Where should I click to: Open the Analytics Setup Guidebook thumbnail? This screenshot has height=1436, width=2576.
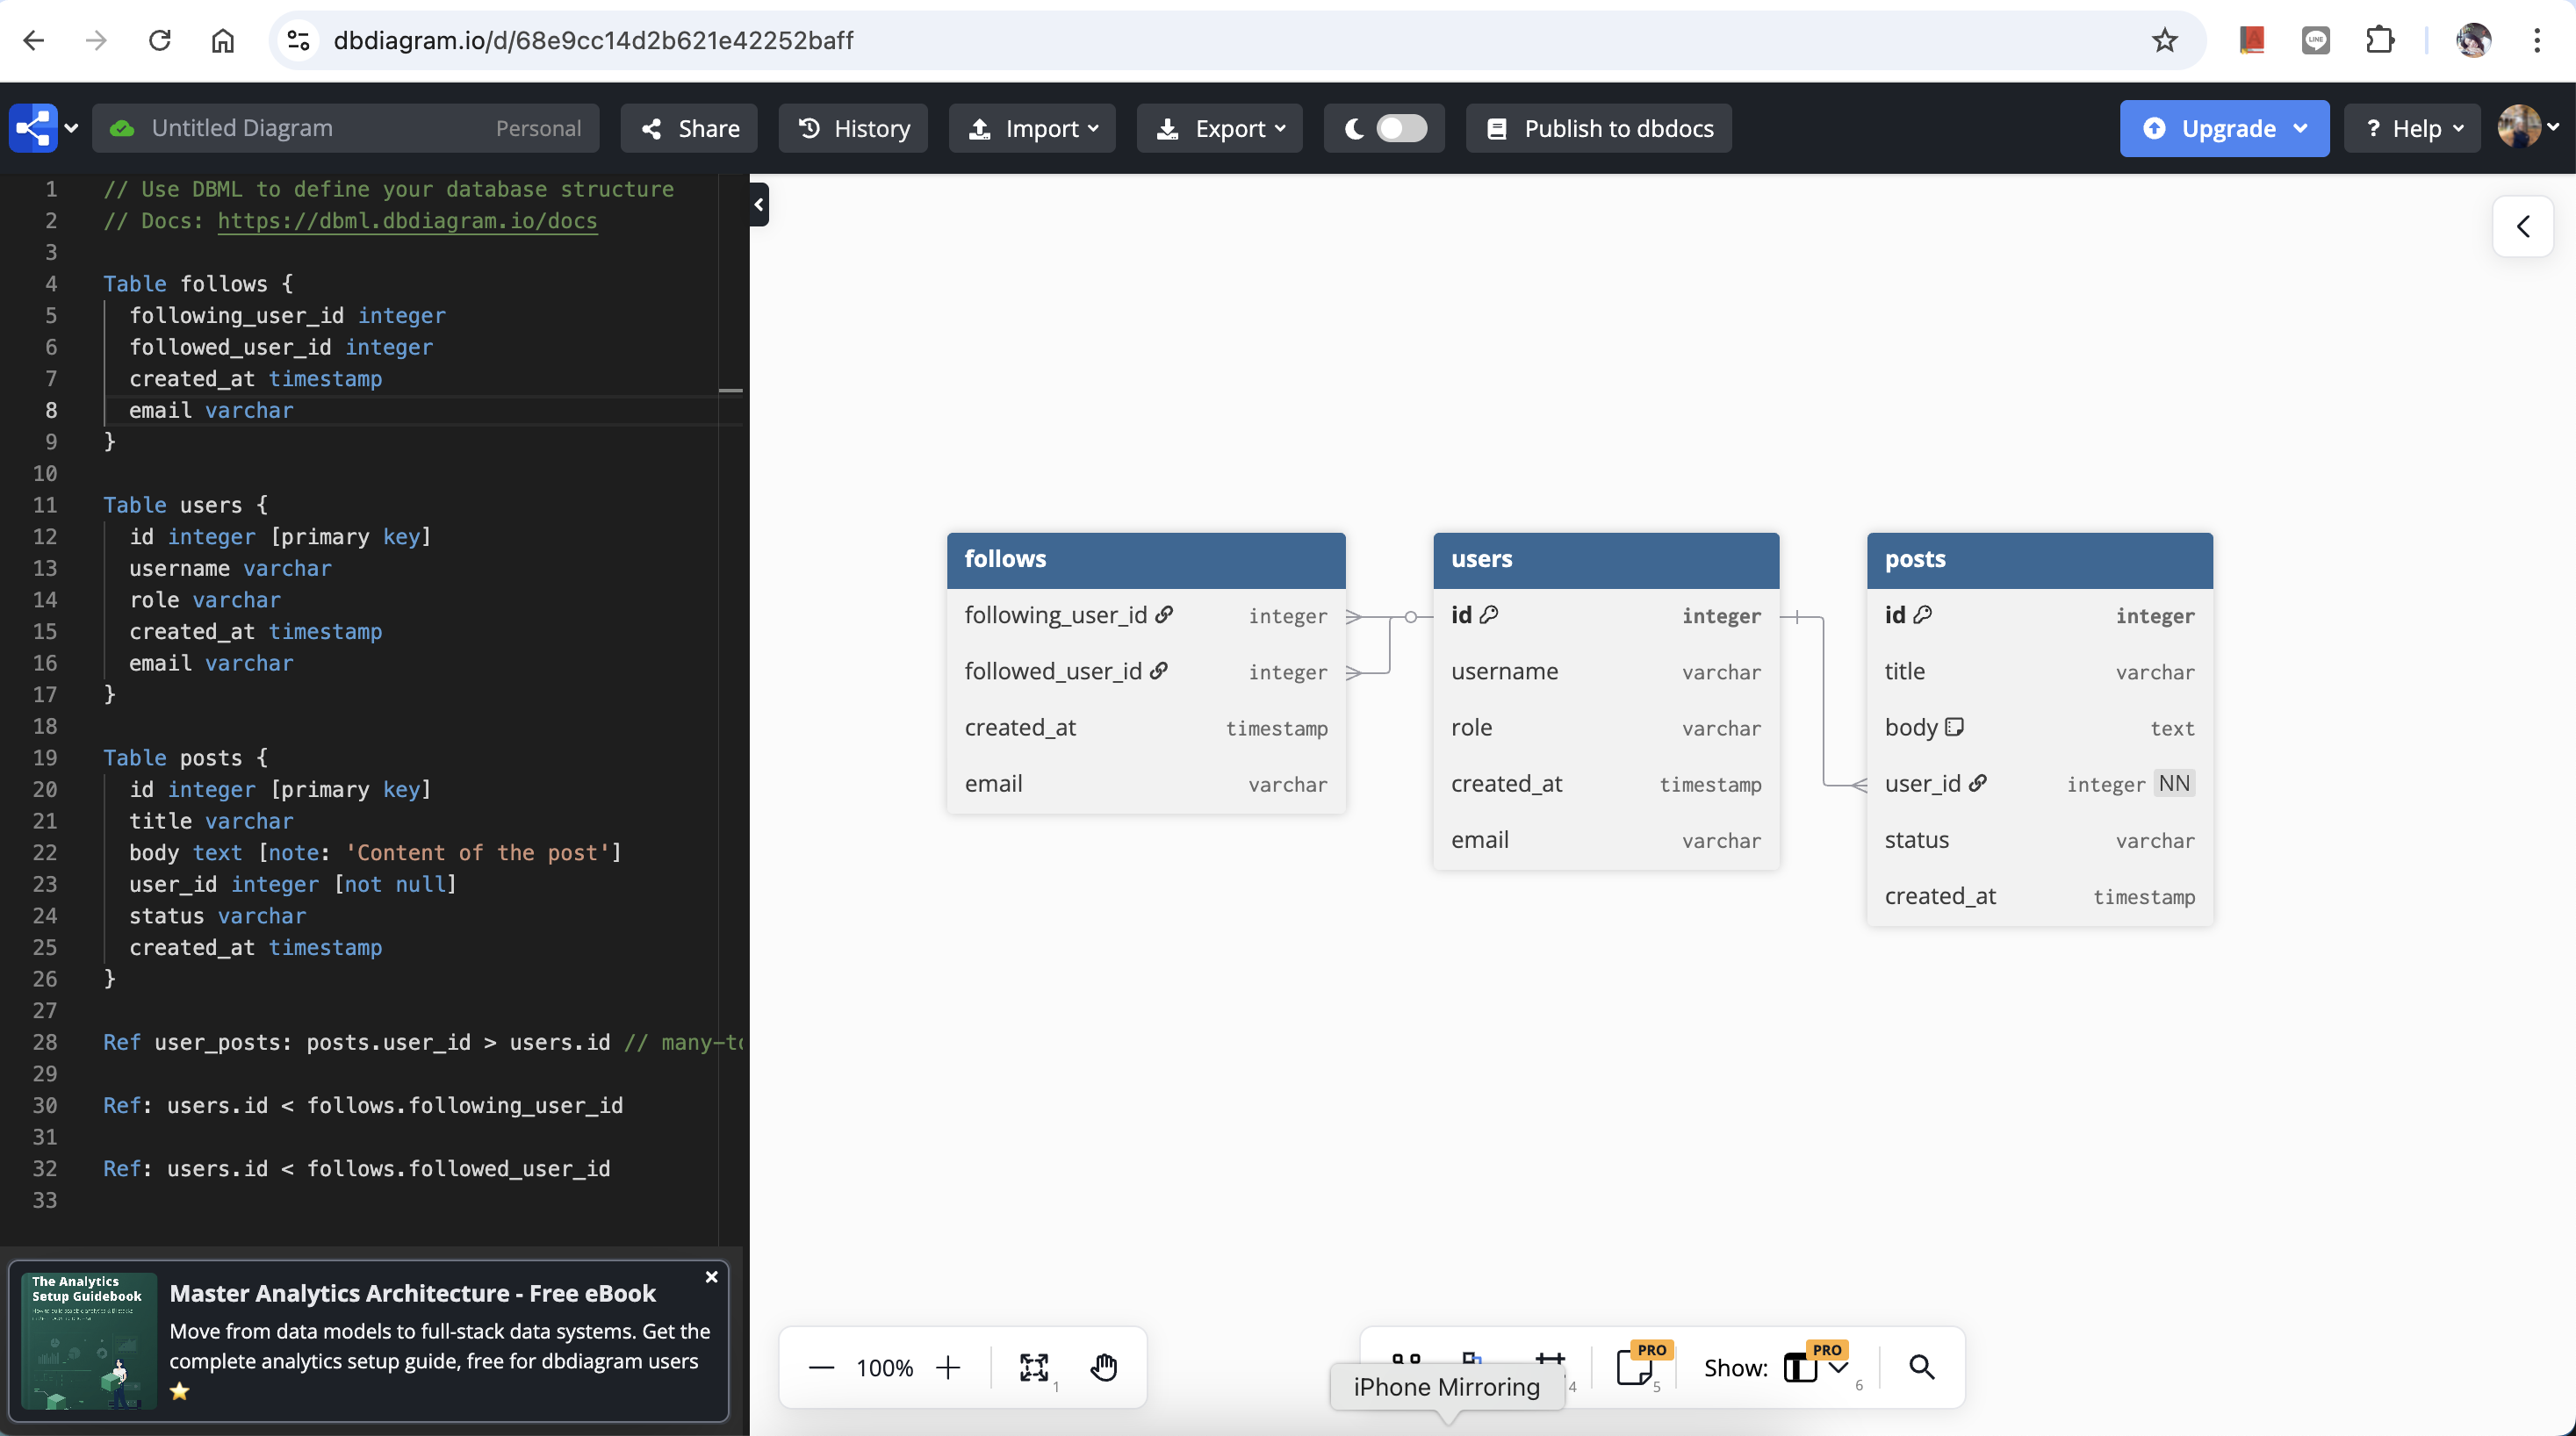click(x=89, y=1340)
